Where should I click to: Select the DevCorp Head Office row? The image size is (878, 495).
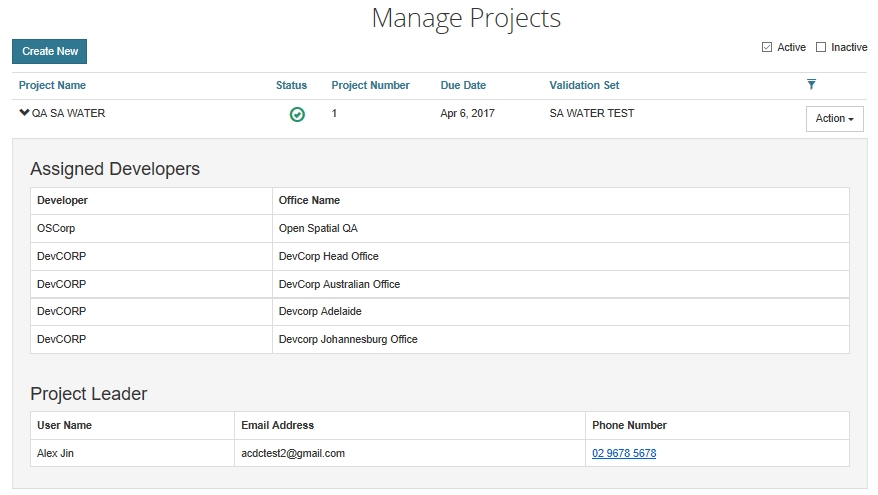click(x=328, y=257)
